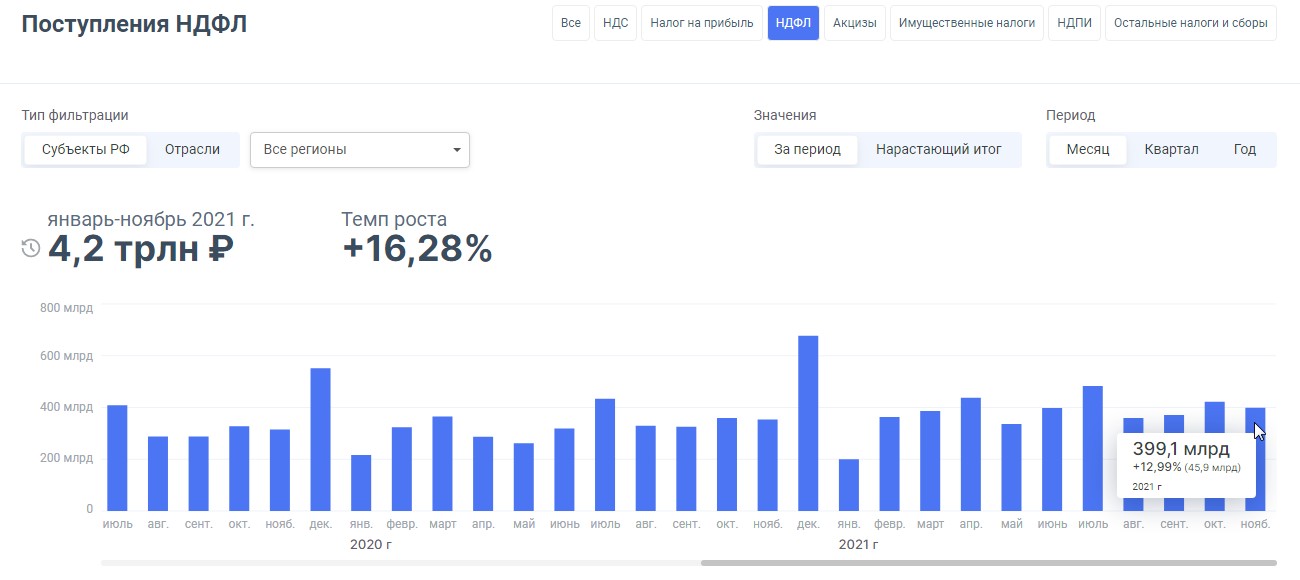Image resolution: width=1300 pixels, height=580 pixels.
Task: Set the period to Квартал
Action: point(1171,150)
